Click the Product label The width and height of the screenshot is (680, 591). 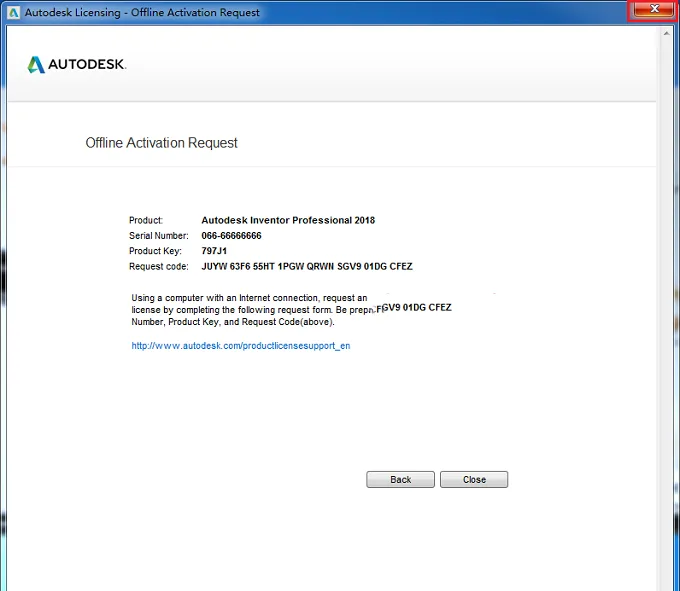146,220
